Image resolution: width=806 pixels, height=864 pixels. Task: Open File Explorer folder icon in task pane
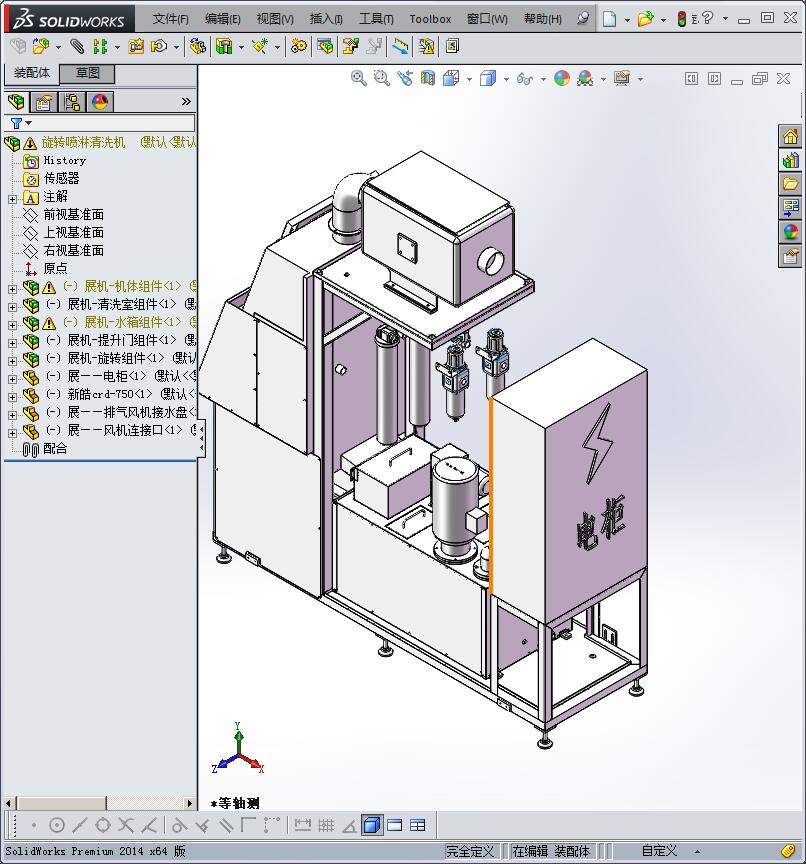click(791, 184)
